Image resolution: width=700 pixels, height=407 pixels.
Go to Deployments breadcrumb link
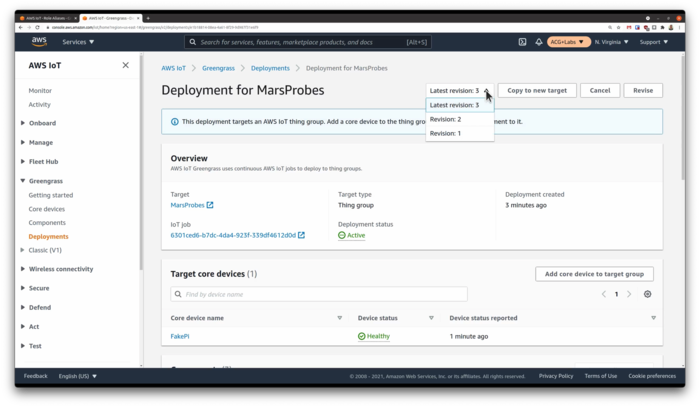coord(270,68)
